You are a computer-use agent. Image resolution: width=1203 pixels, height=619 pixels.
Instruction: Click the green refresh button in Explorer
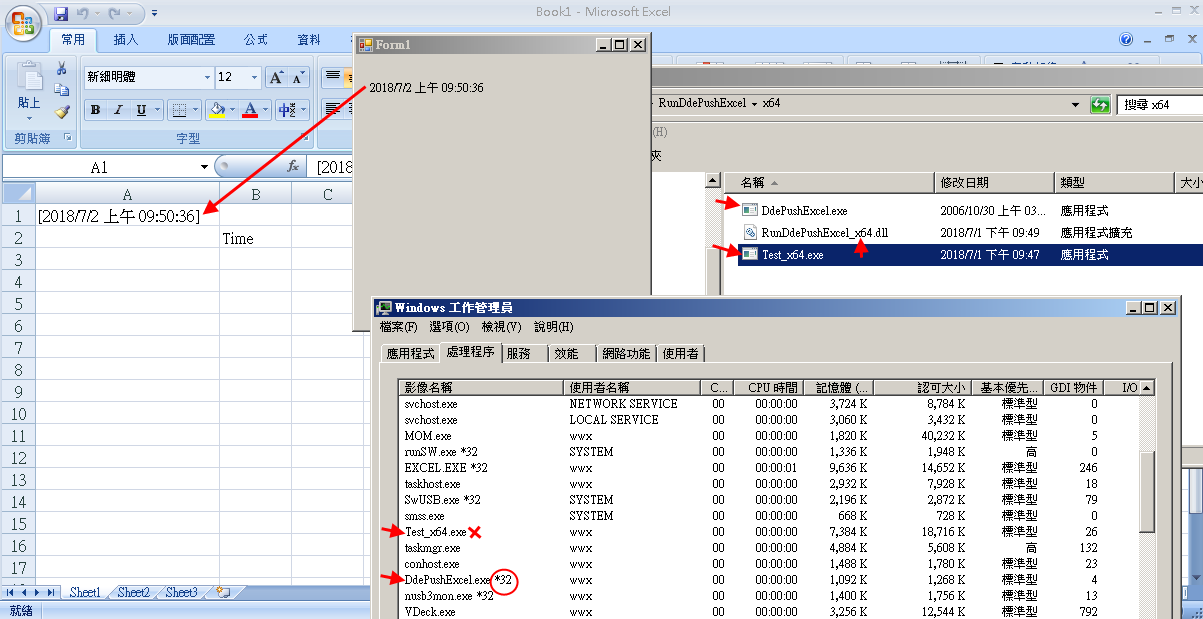click(x=1100, y=105)
